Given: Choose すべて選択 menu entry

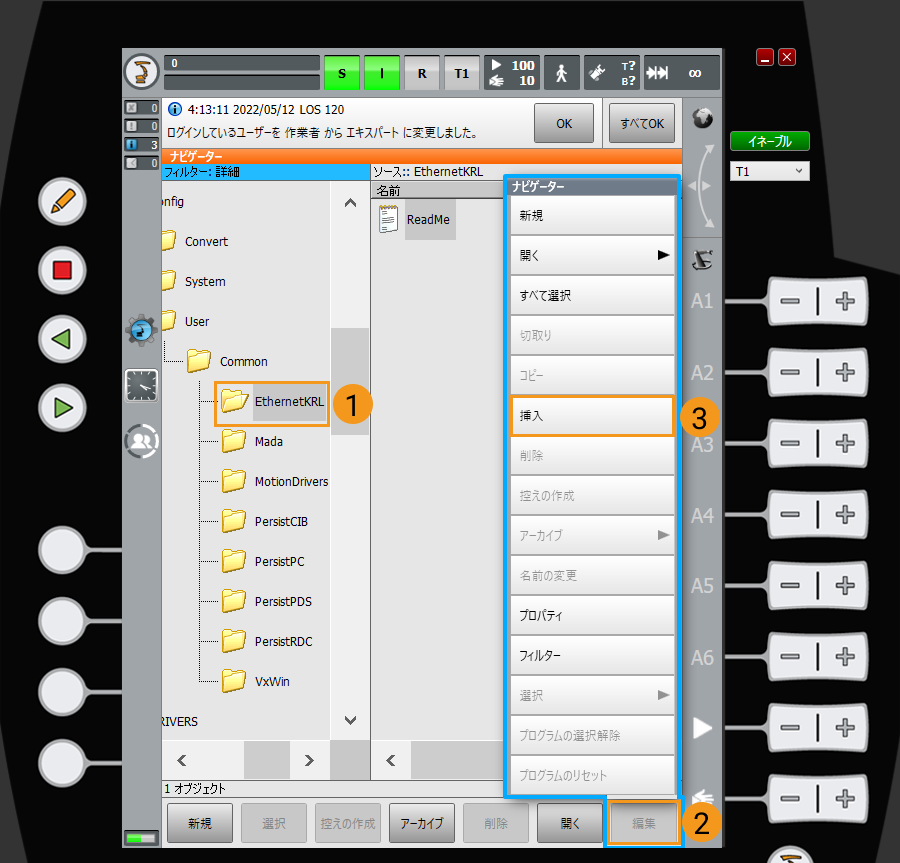Looking at the screenshot, I should (592, 296).
